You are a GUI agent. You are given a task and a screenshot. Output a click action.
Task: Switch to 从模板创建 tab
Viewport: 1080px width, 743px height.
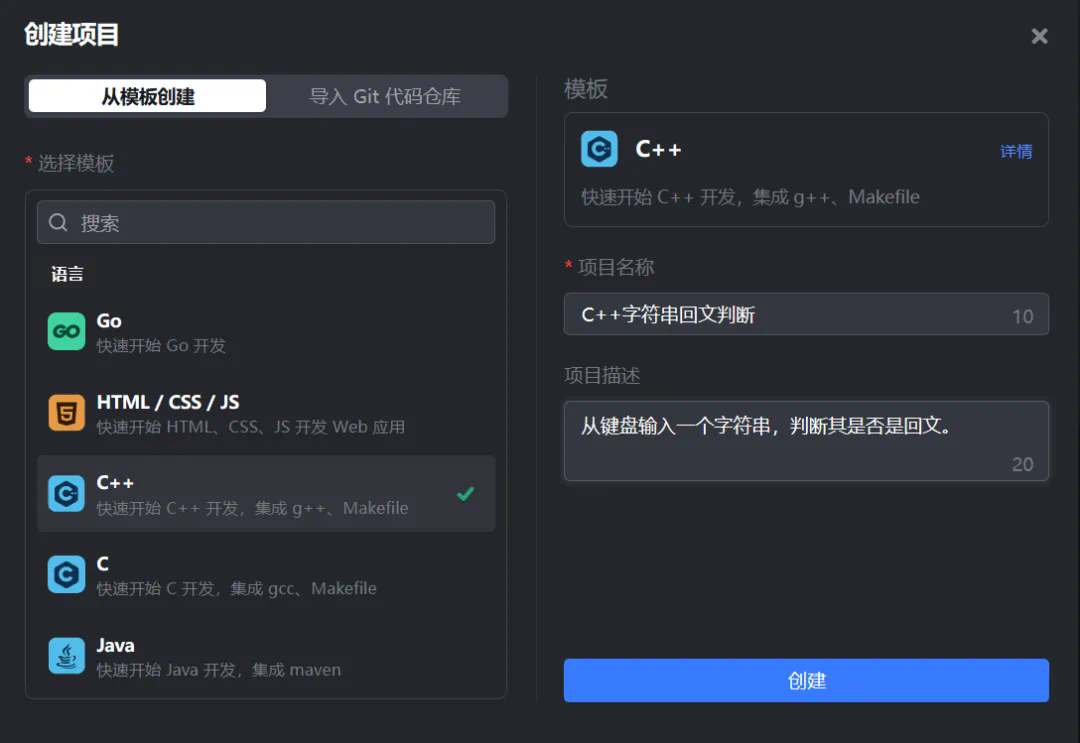coord(148,97)
